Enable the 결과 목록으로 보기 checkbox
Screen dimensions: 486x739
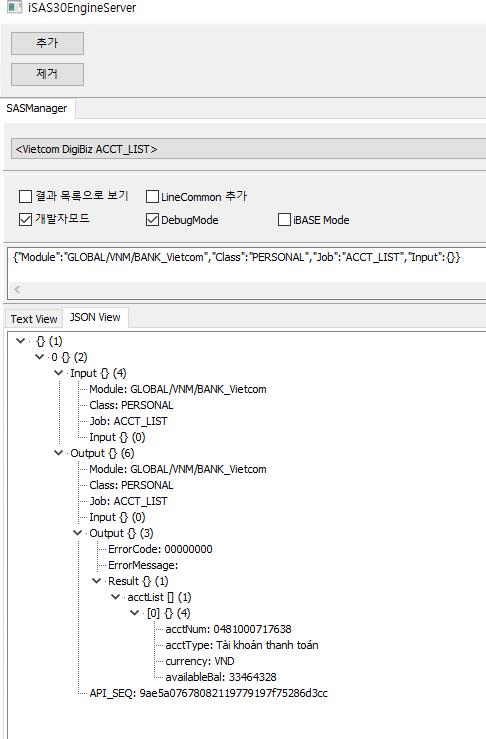(25, 196)
